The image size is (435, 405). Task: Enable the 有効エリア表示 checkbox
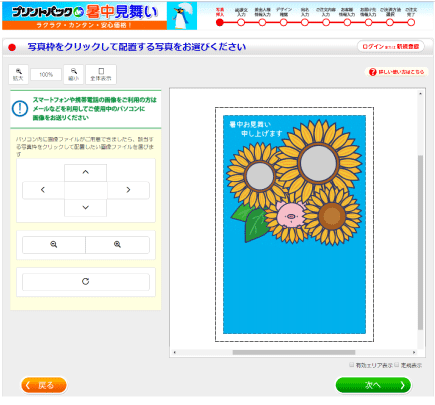(351, 365)
